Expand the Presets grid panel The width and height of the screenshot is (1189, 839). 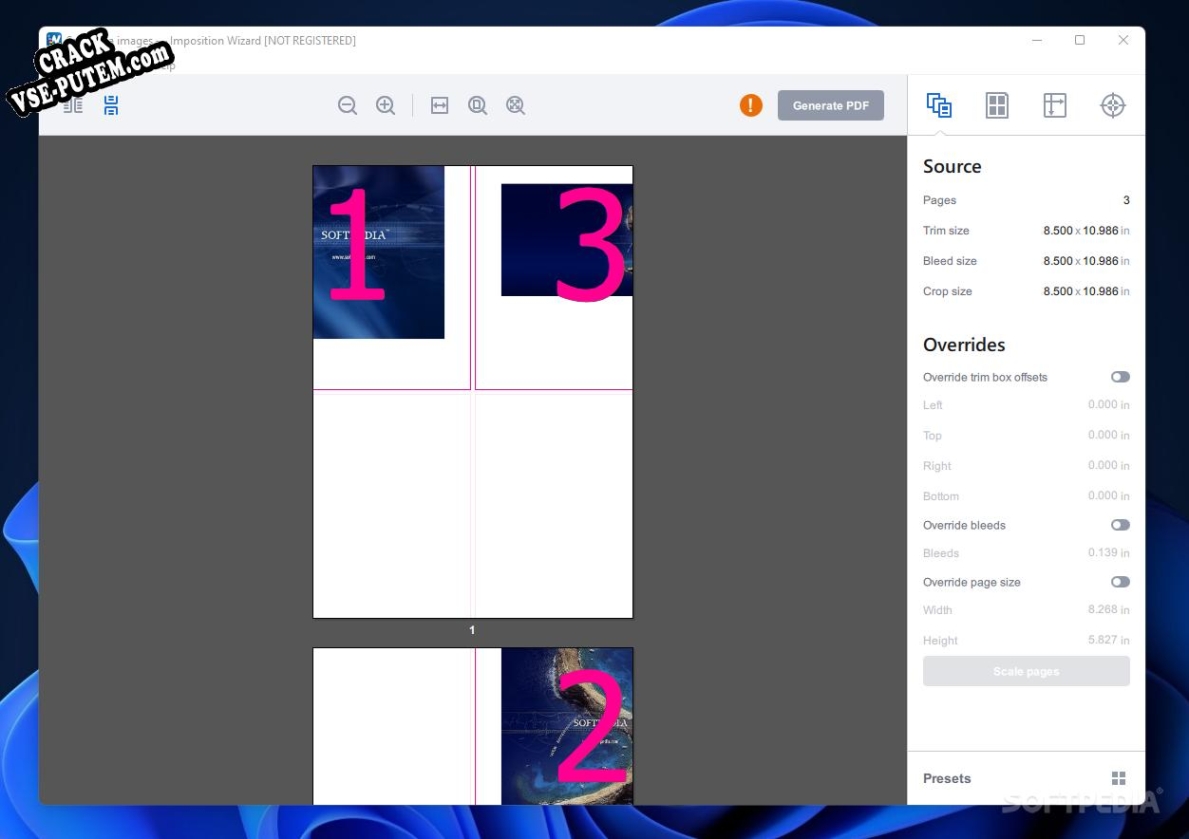pyautogui.click(x=1118, y=778)
